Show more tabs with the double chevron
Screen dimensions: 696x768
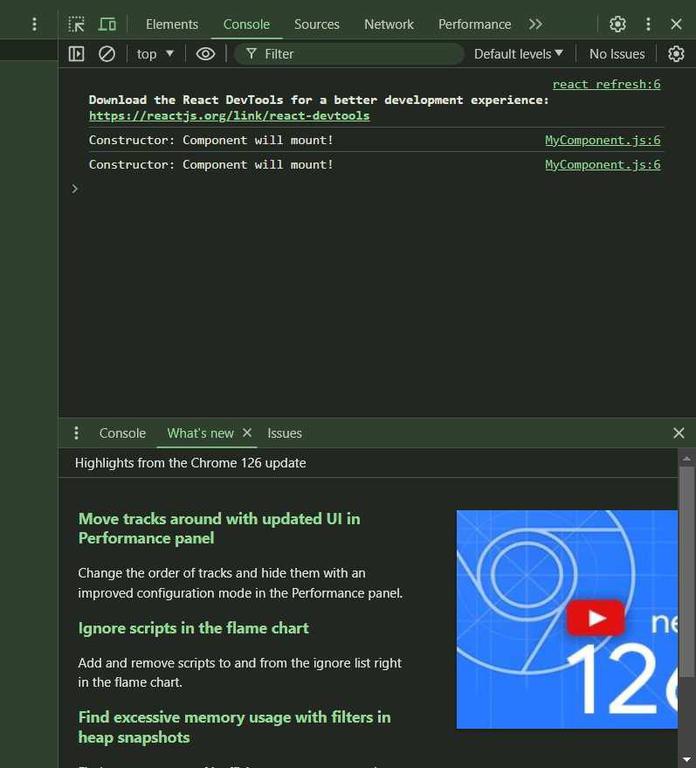[535, 24]
